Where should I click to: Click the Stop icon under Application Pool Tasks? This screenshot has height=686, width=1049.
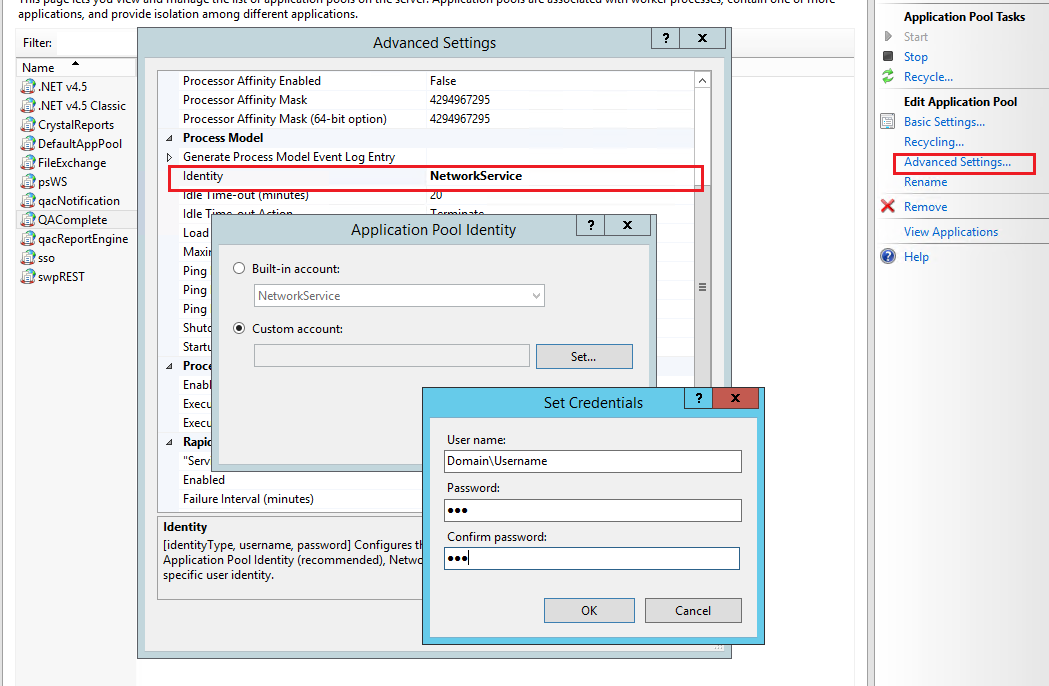coord(889,56)
